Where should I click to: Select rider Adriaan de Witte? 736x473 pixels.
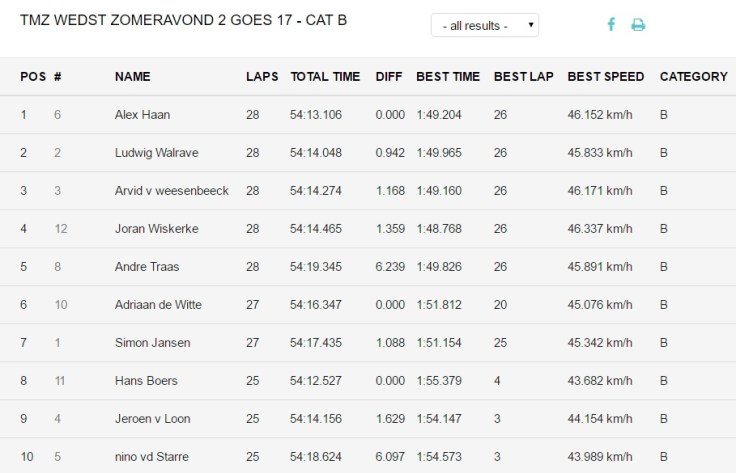click(x=160, y=305)
